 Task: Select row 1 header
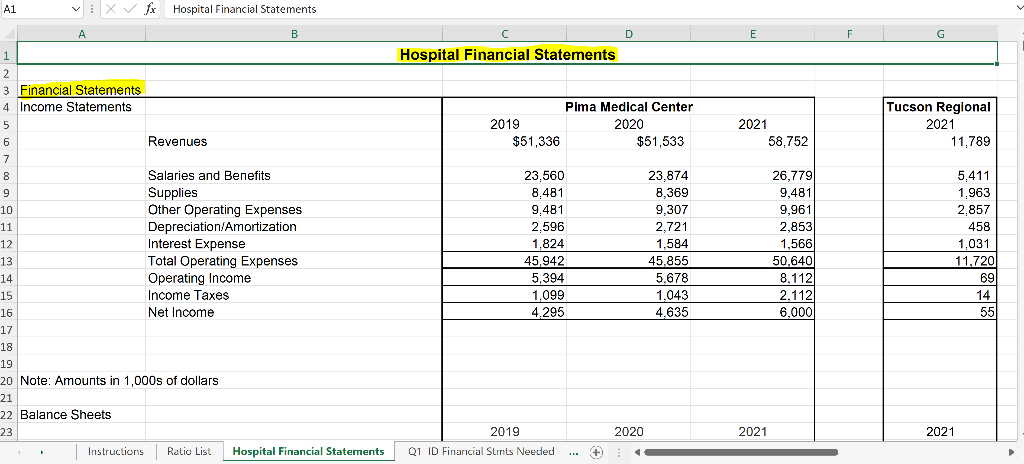pos(8,55)
